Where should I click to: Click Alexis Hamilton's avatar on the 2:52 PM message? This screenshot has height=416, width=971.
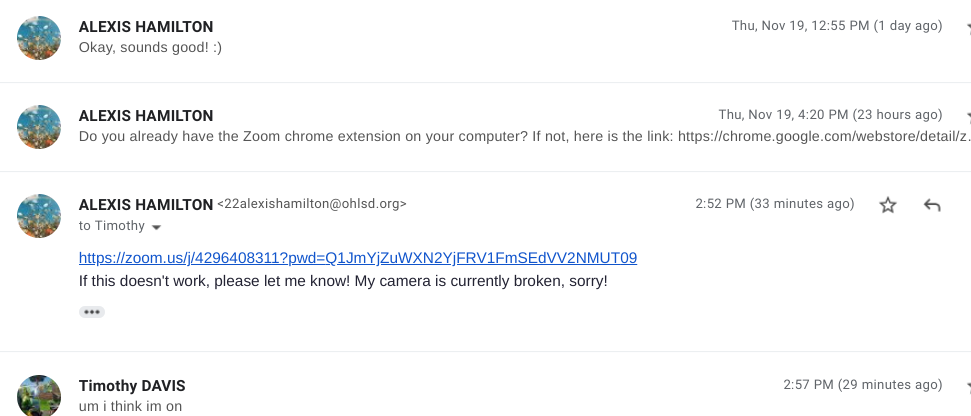[40, 216]
